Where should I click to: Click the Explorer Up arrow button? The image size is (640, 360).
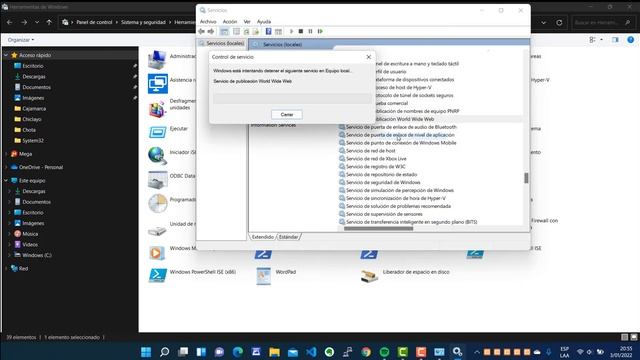tap(49, 22)
